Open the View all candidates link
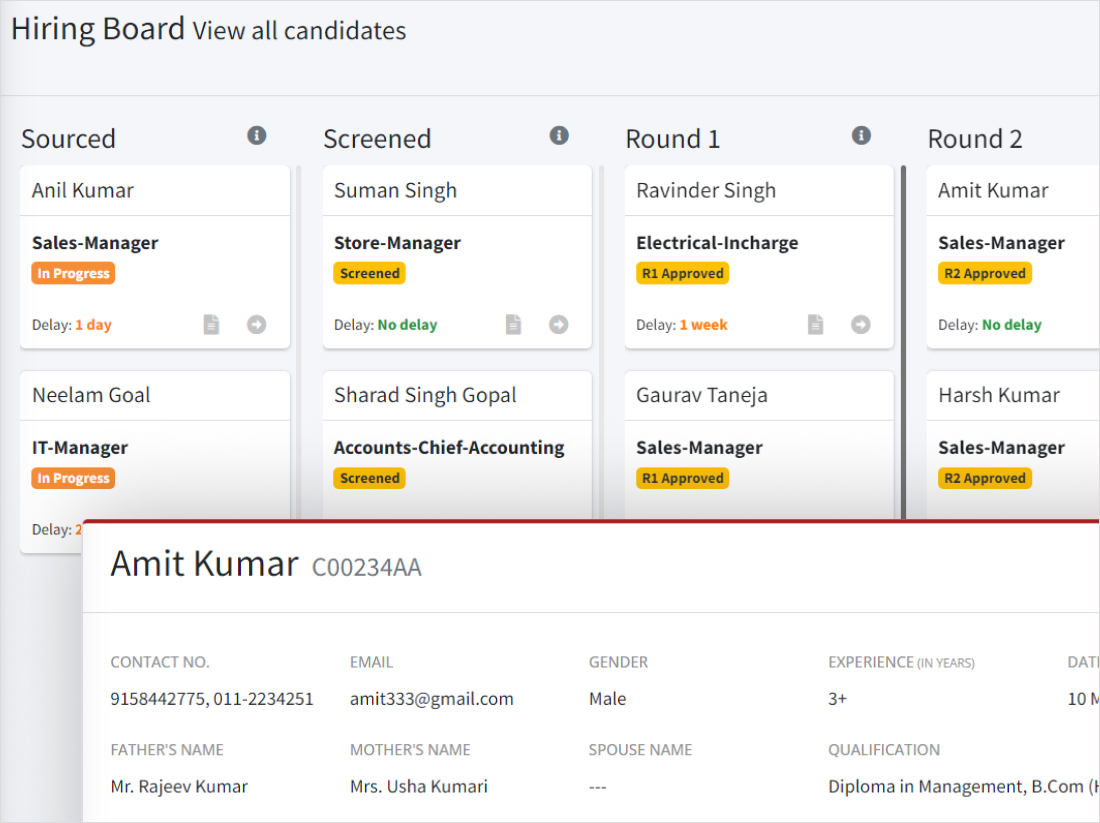The height and width of the screenshot is (823, 1100). click(x=299, y=31)
